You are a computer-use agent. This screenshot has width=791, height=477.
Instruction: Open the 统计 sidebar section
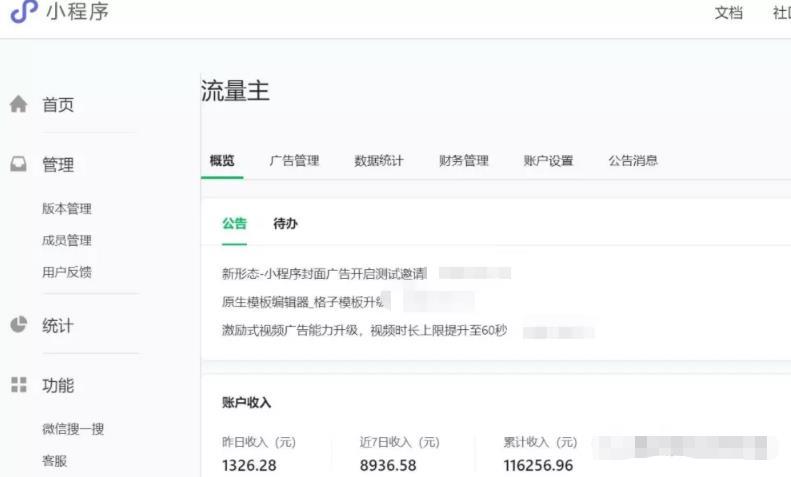click(x=58, y=325)
